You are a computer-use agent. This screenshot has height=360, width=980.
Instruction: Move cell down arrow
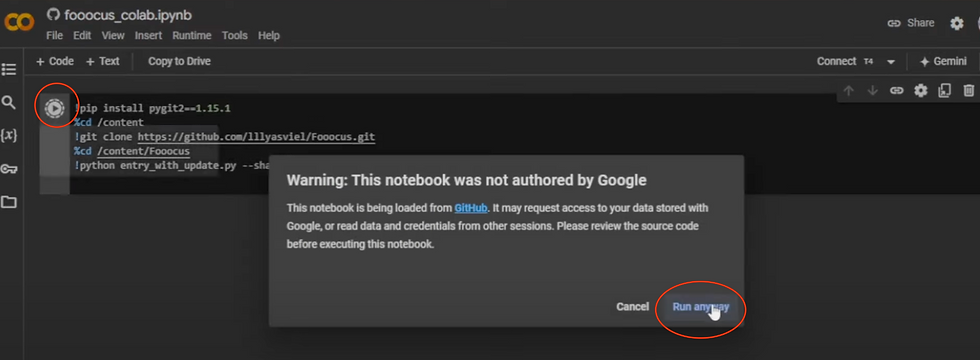coord(872,91)
